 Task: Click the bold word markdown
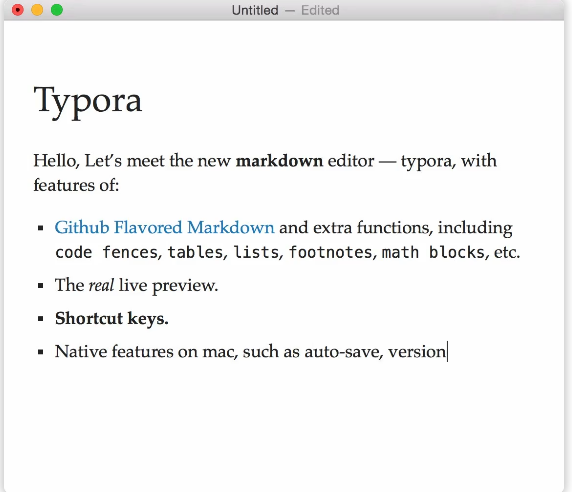pos(279,161)
